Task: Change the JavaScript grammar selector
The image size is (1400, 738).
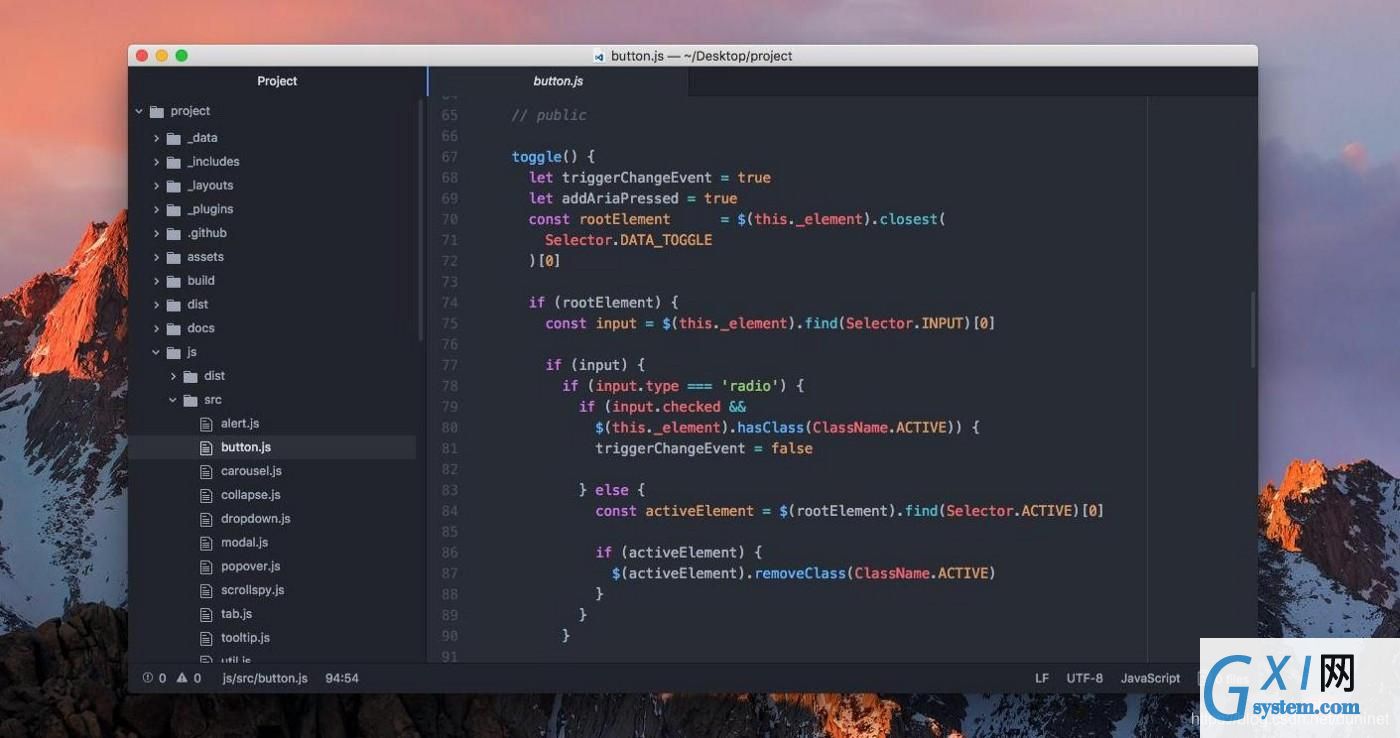Action: tap(1150, 678)
